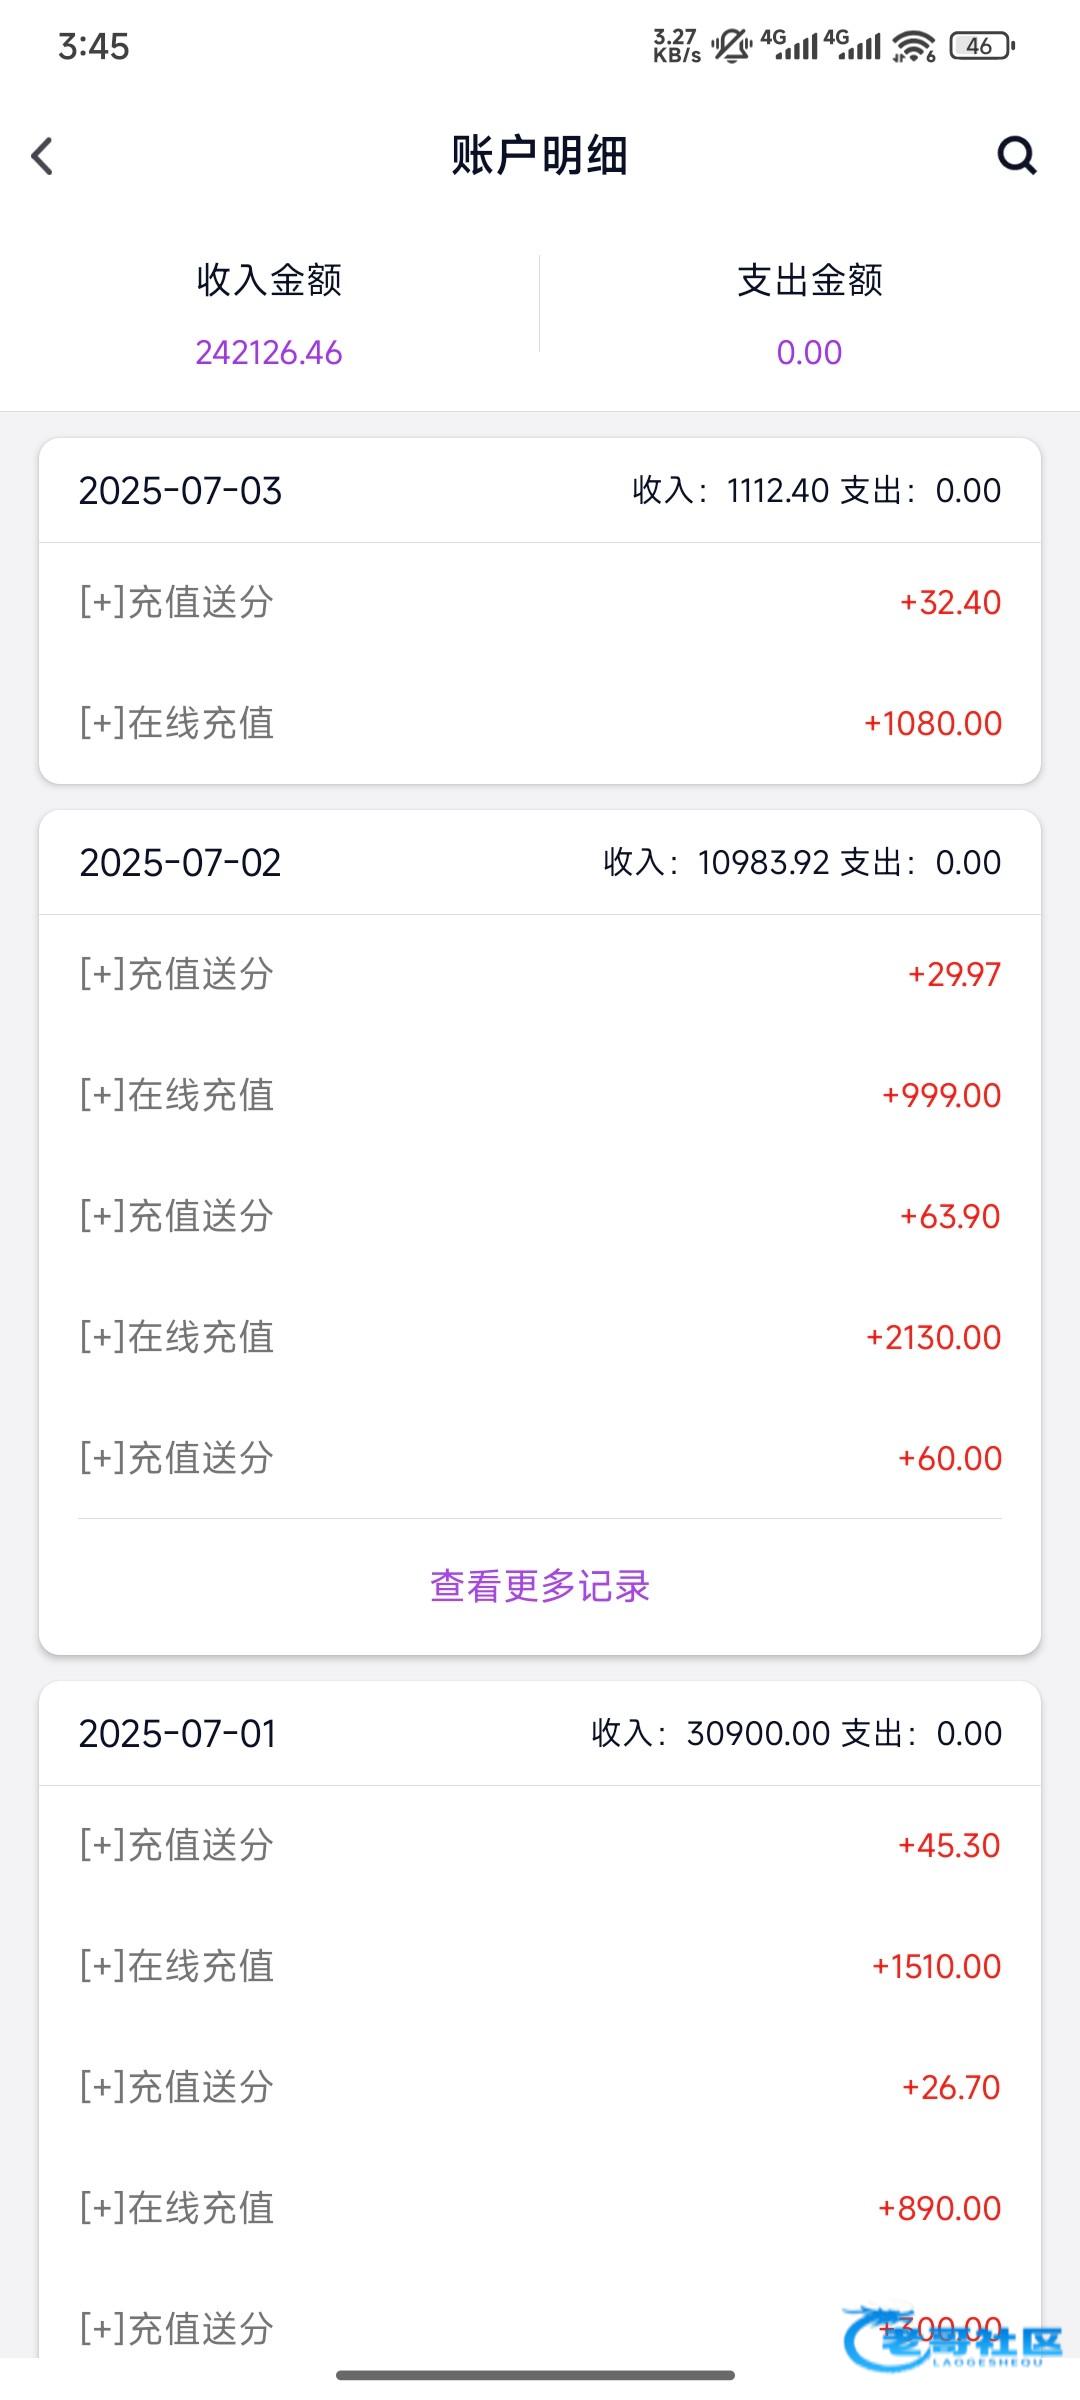Image resolution: width=1080 pixels, height=2400 pixels.
Task: Open the +32.40 充值送分 record
Action: (540, 602)
